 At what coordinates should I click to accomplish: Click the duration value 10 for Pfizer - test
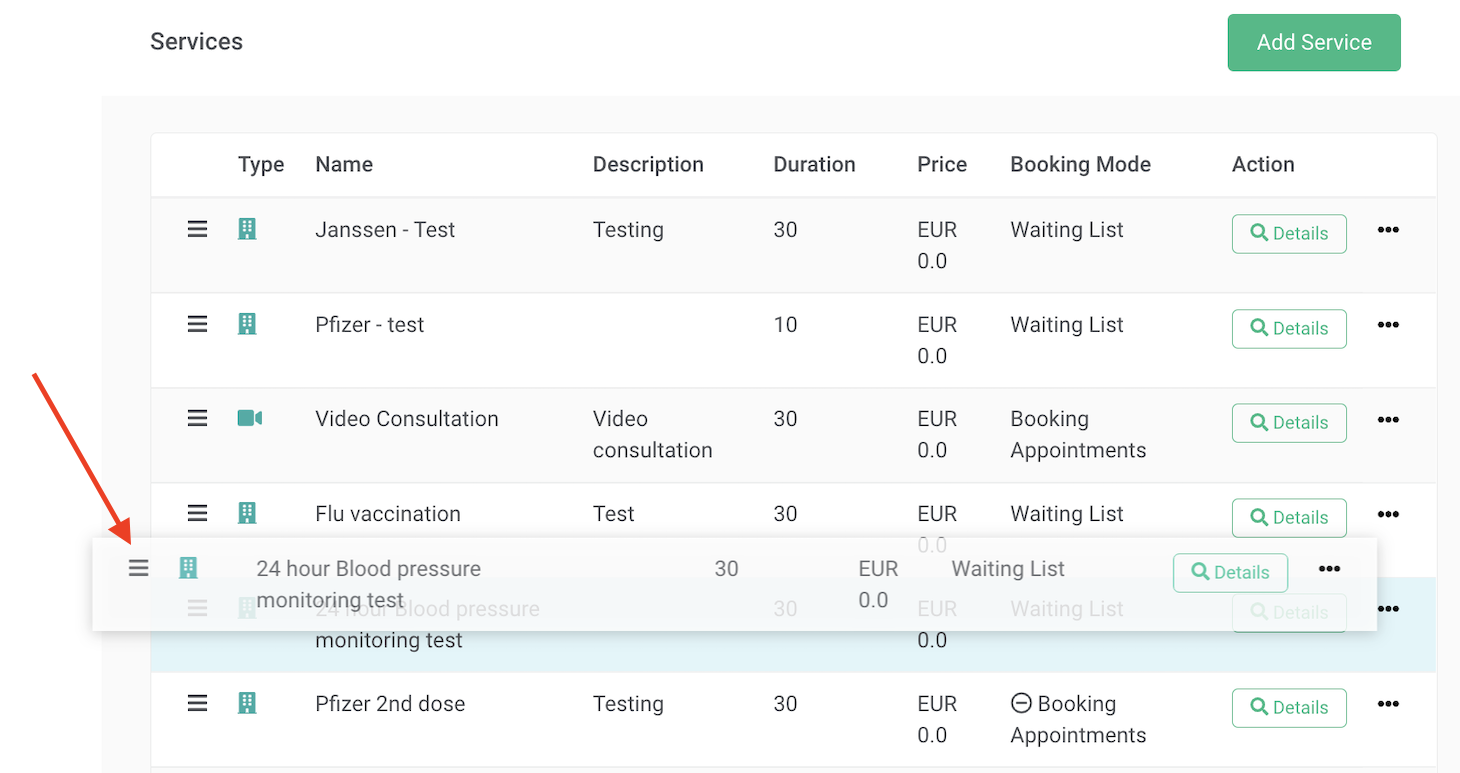785,324
